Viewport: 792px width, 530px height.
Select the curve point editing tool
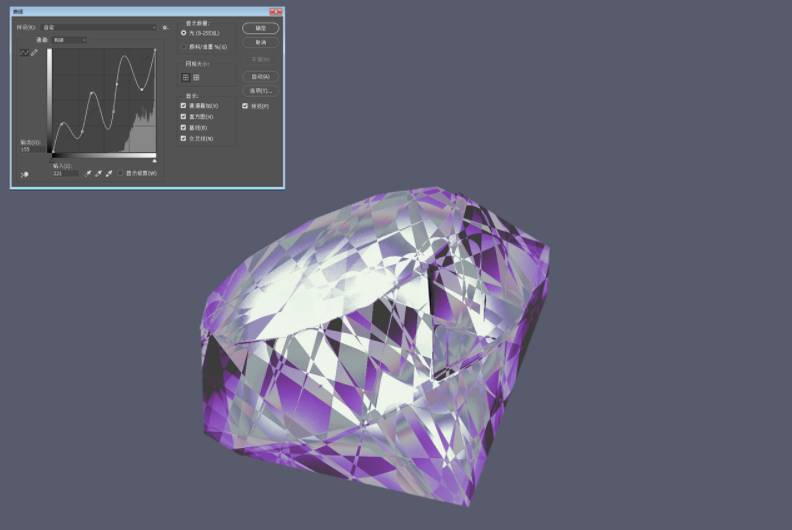tap(25, 51)
